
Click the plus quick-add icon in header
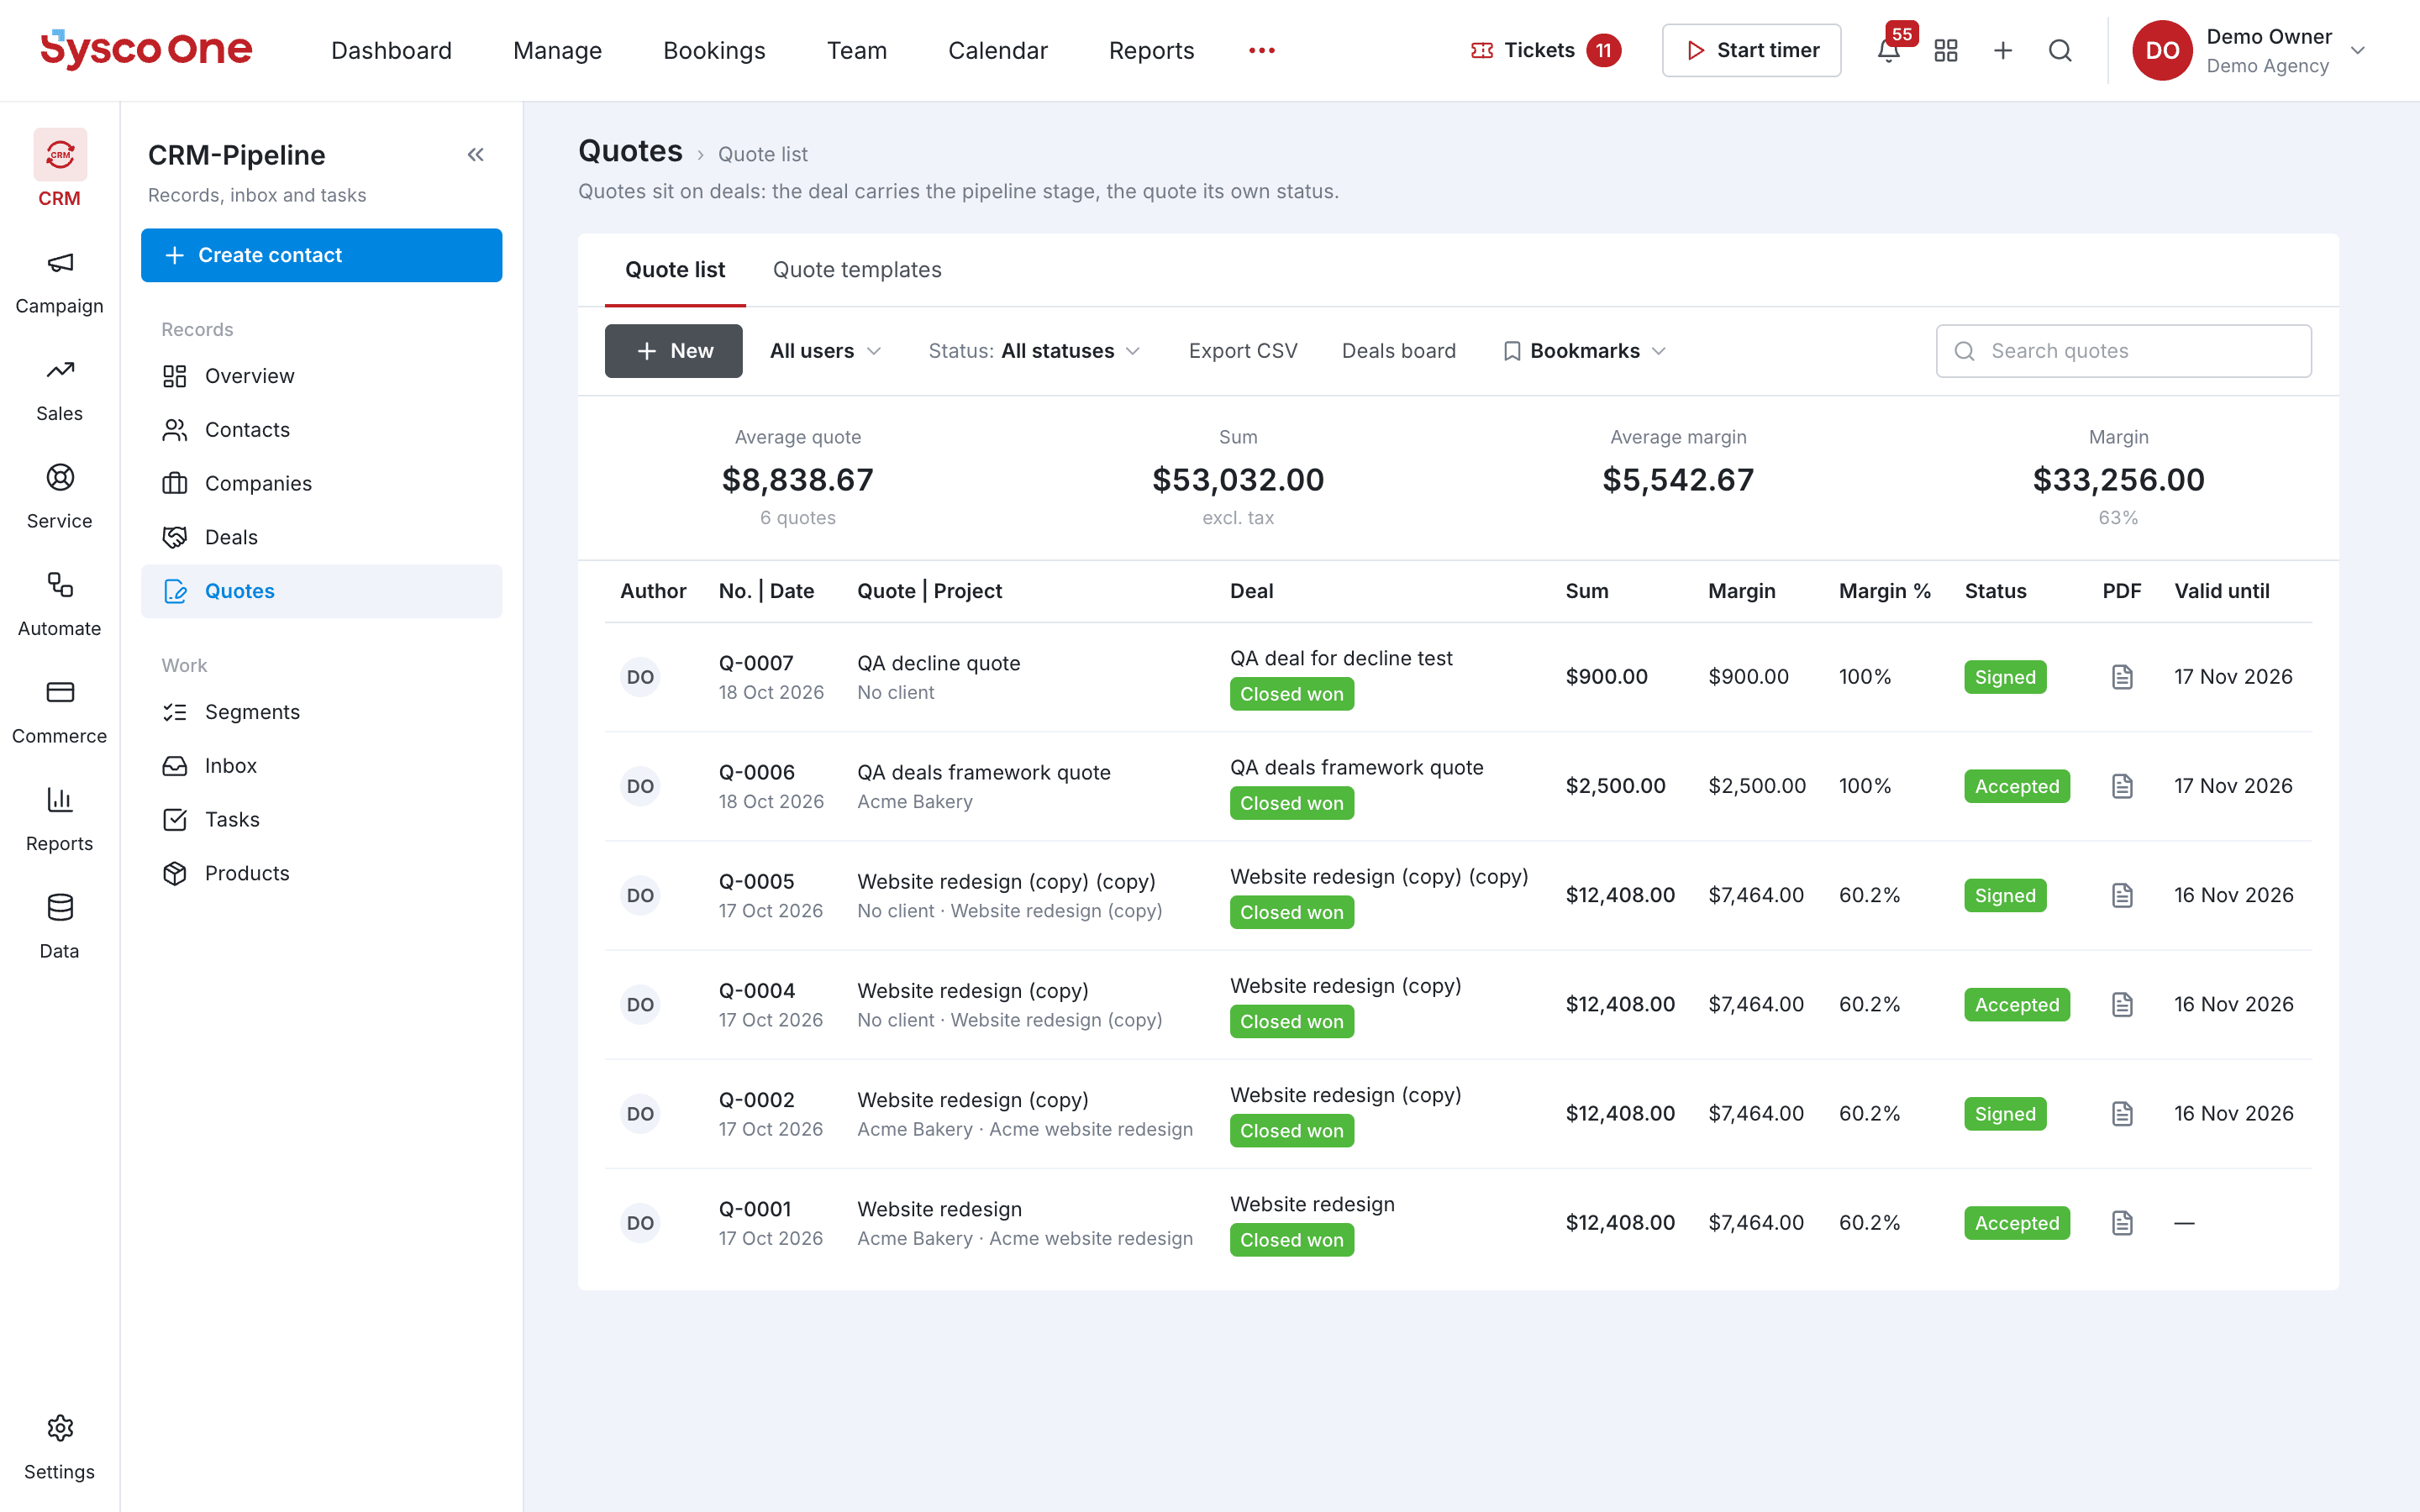pos(2002,50)
